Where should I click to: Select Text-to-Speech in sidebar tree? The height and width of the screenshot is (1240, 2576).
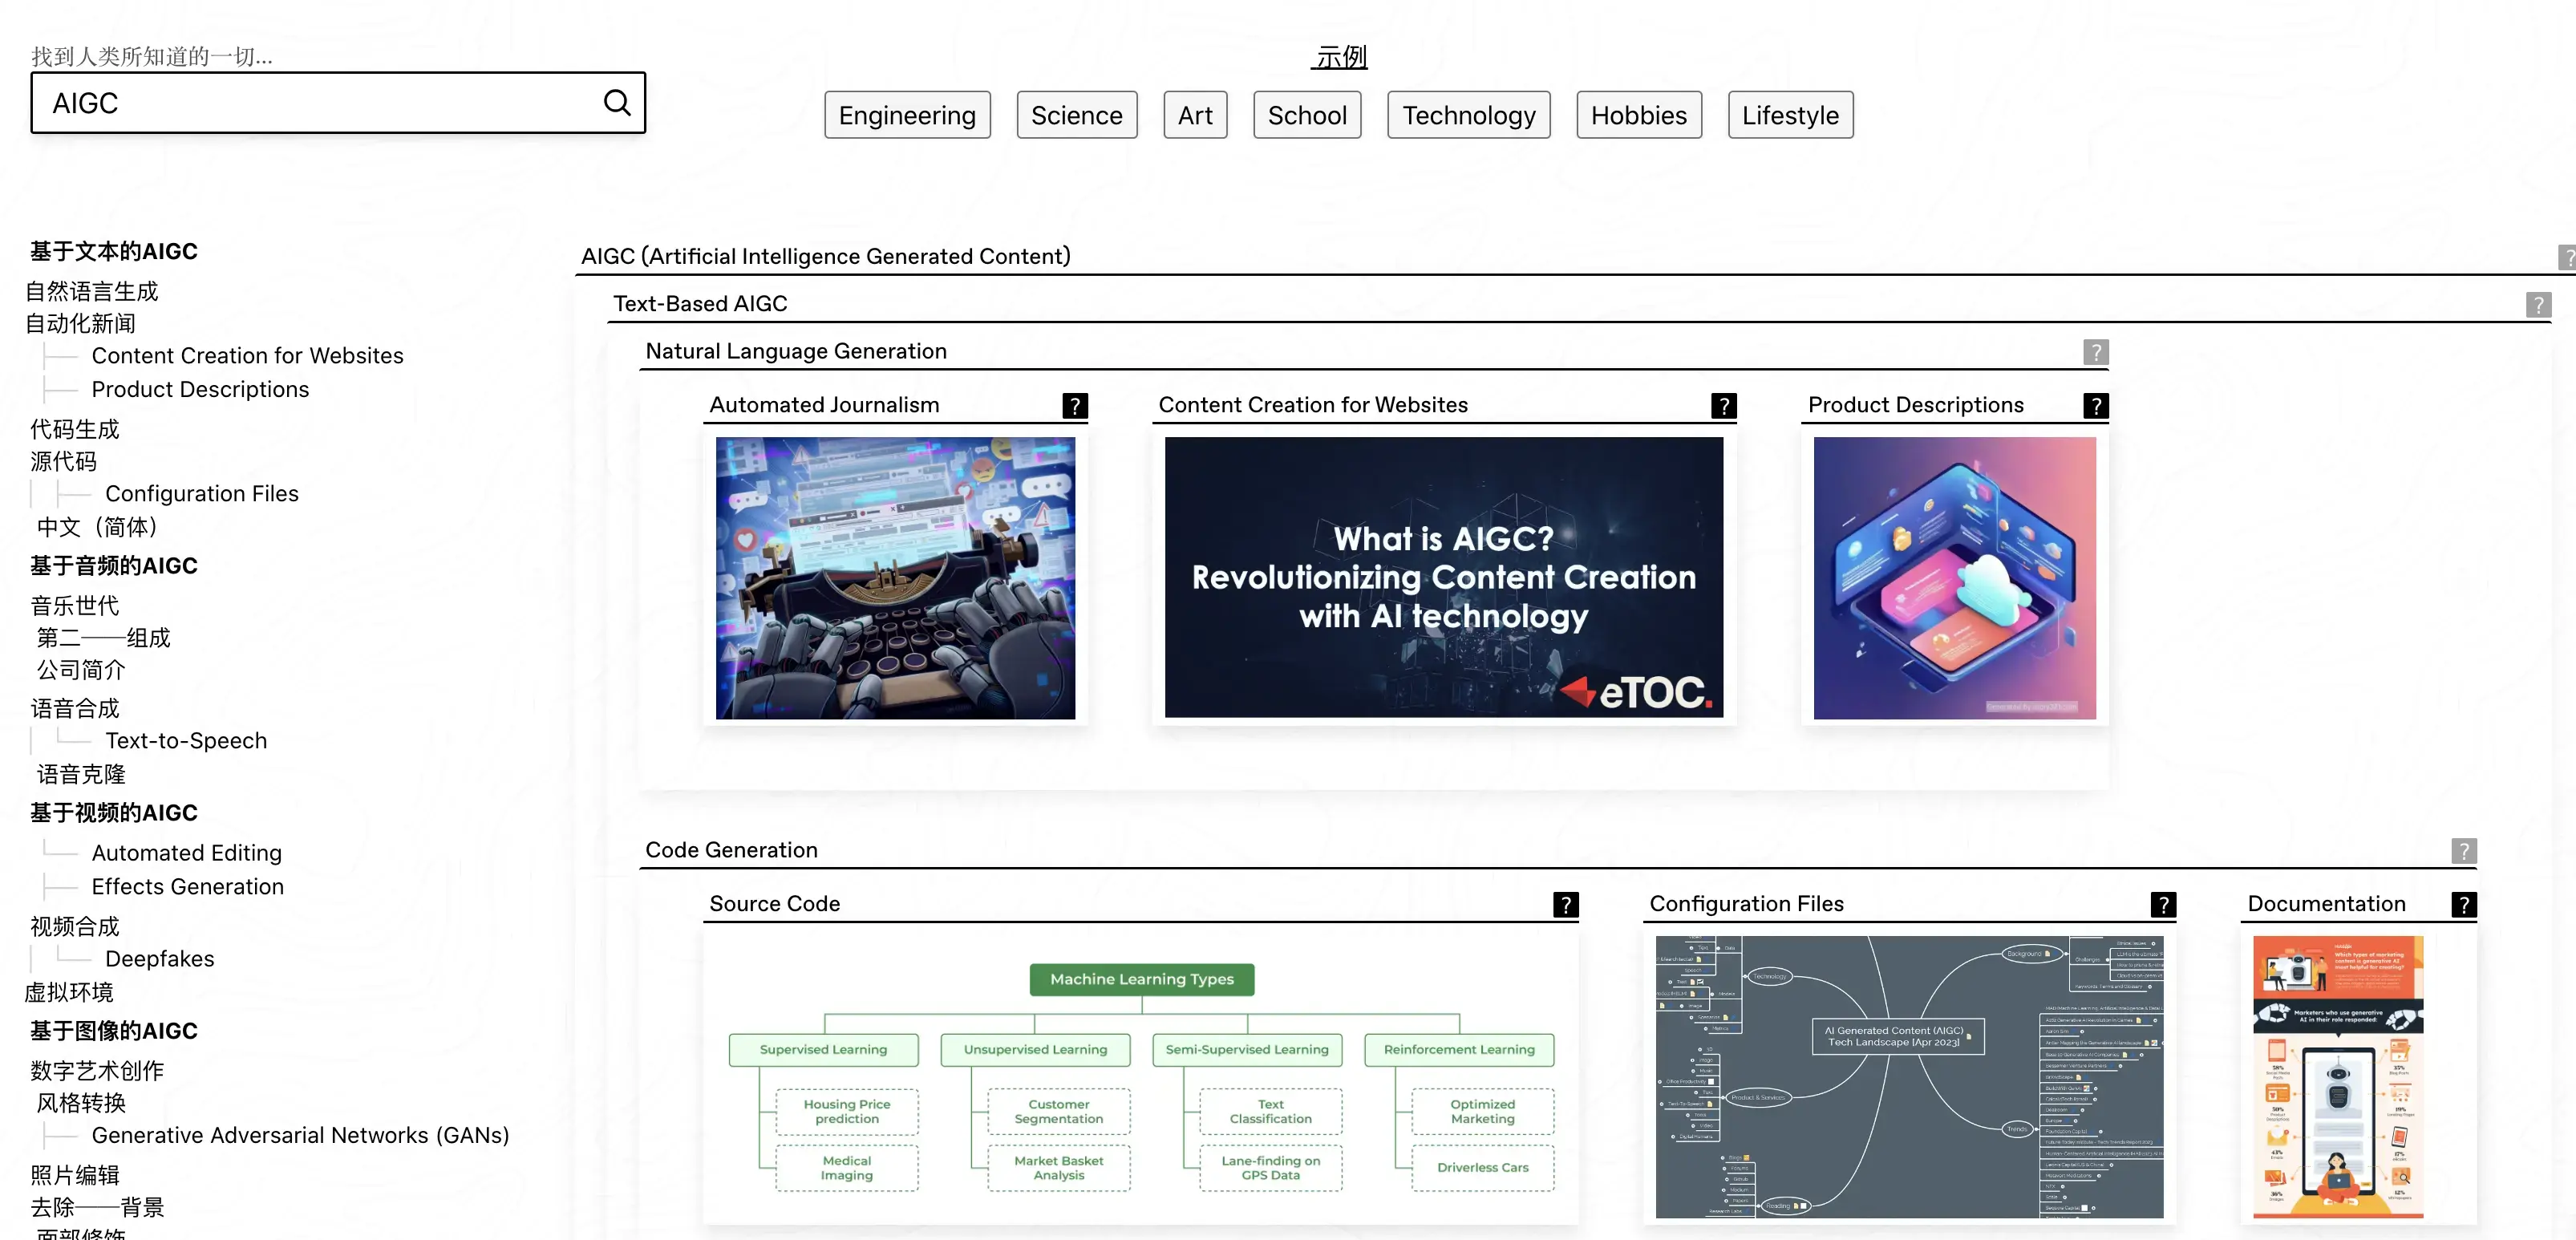[x=186, y=741]
